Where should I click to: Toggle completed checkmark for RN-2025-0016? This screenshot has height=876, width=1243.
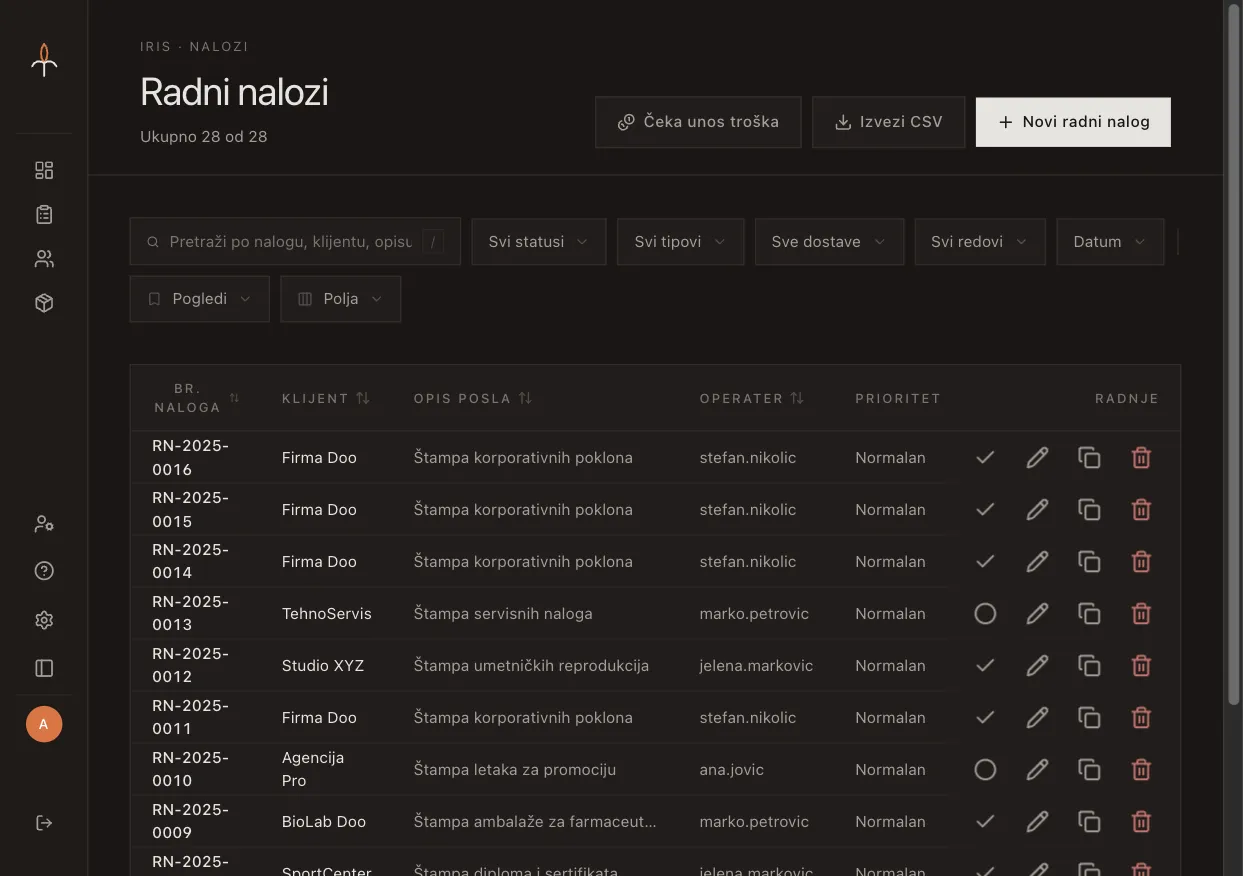pos(985,458)
